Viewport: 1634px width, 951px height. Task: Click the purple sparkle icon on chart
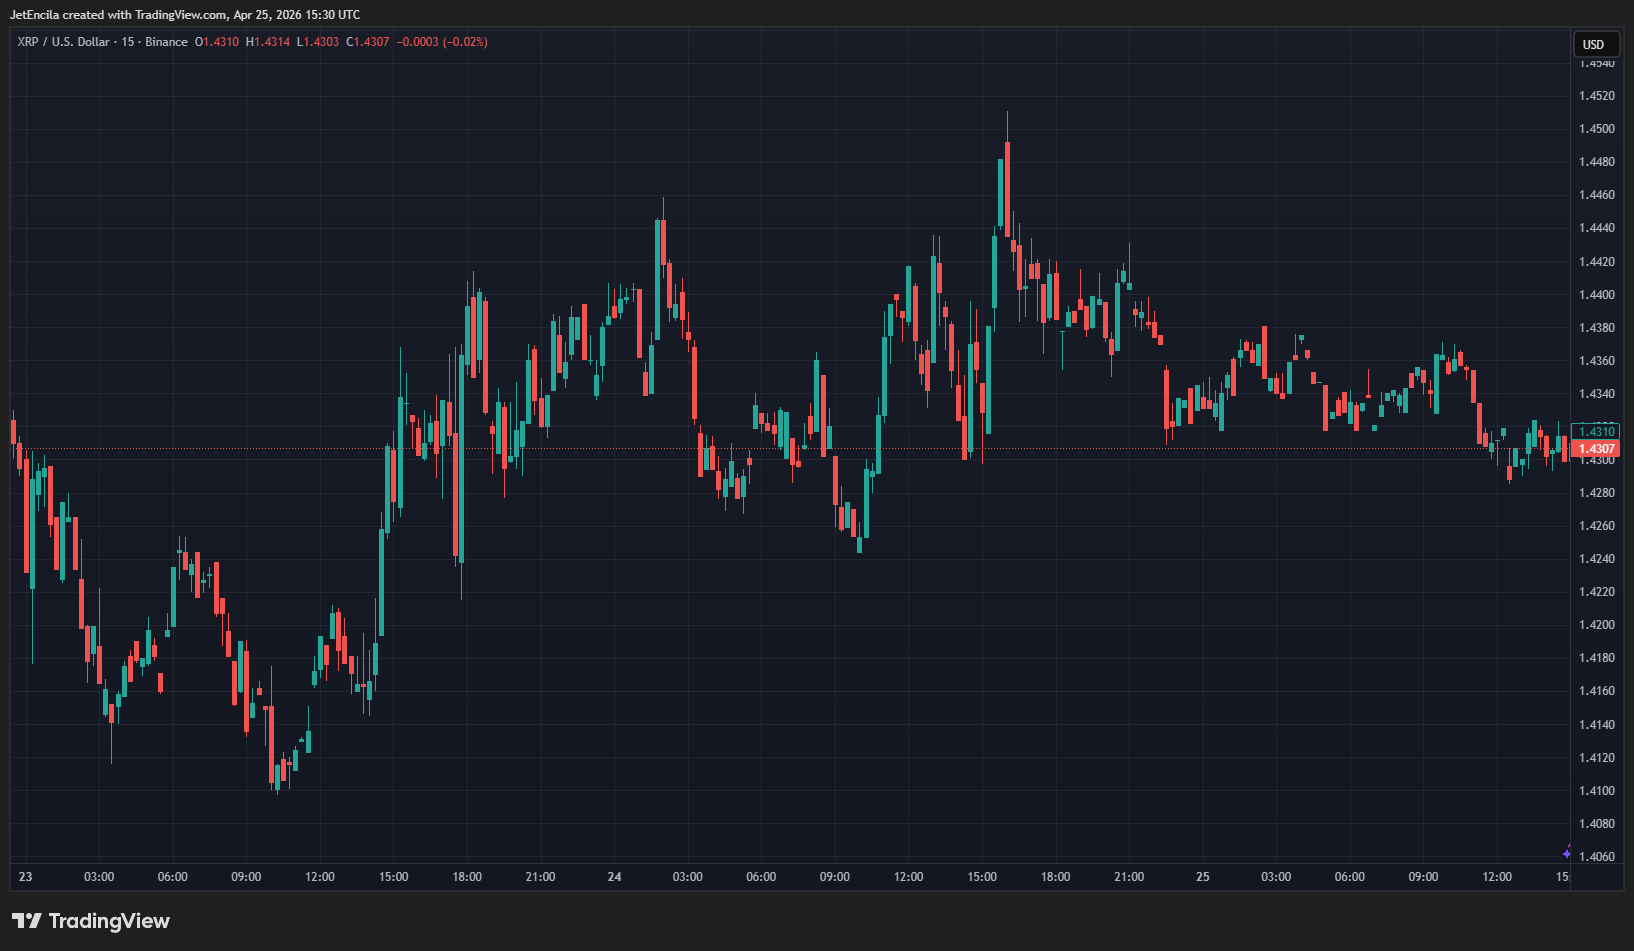pyautogui.click(x=1566, y=853)
